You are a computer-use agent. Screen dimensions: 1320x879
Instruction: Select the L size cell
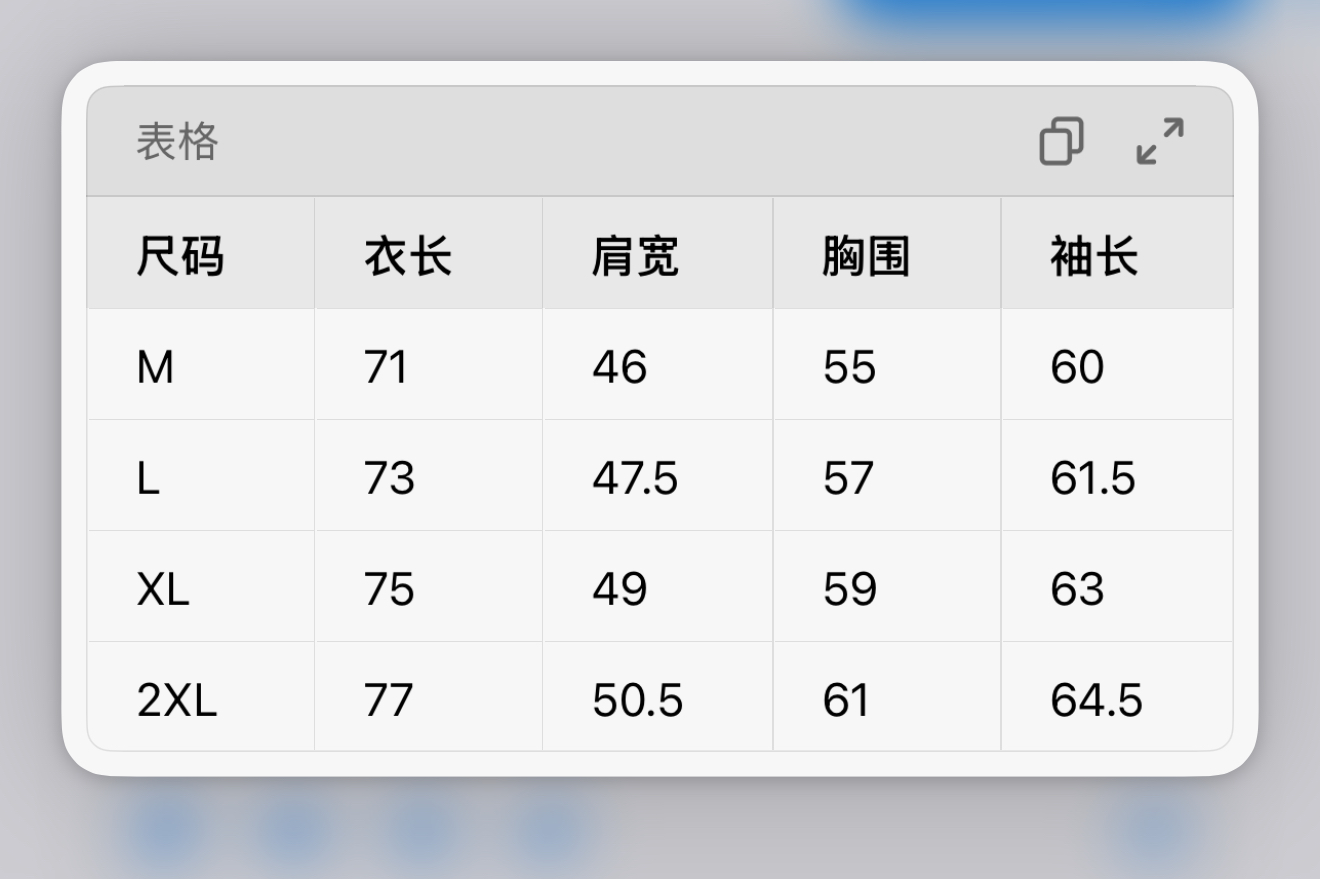point(148,479)
